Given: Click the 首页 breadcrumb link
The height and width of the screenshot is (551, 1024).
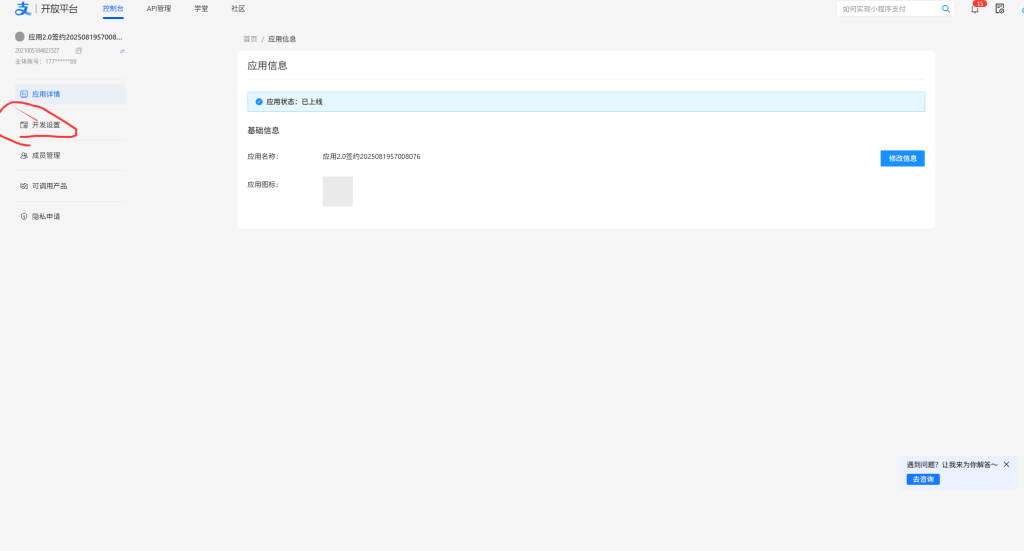Looking at the screenshot, I should 250,39.
